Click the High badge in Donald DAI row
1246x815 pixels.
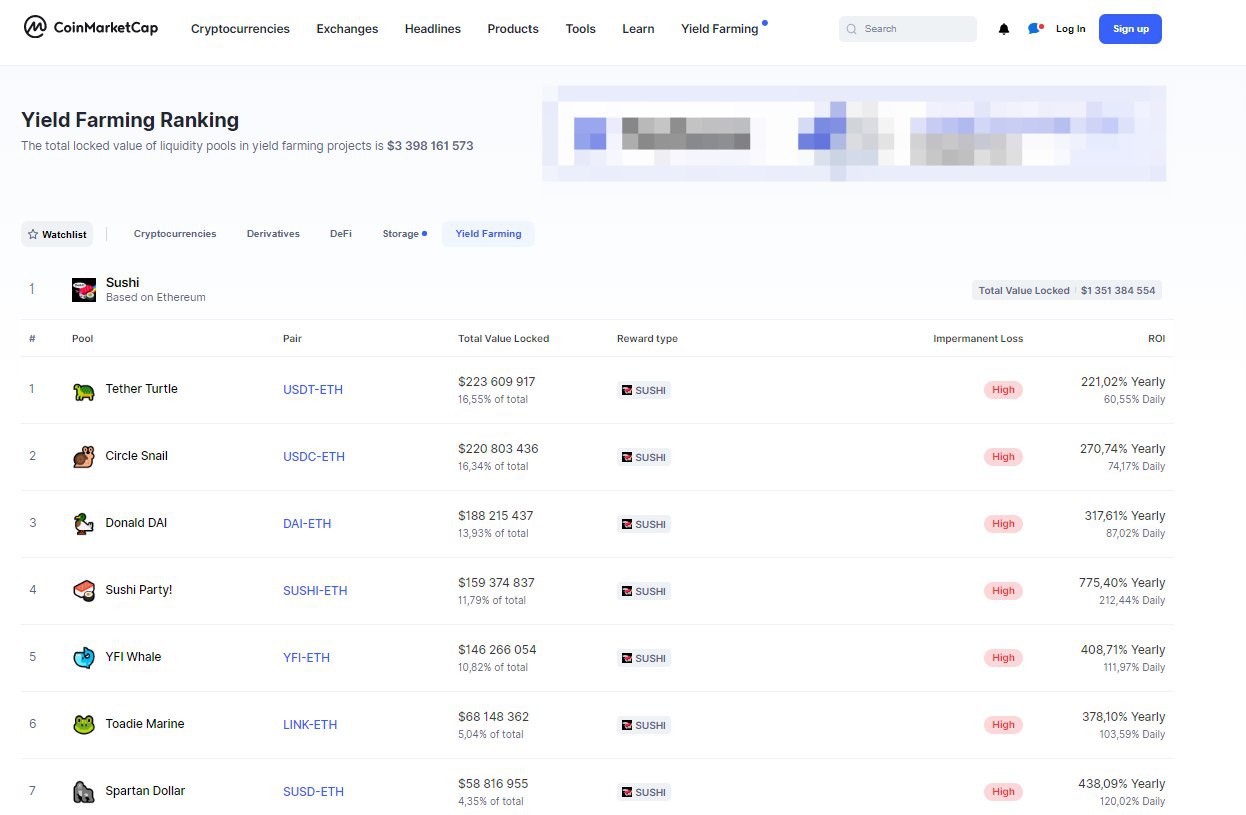click(1003, 524)
